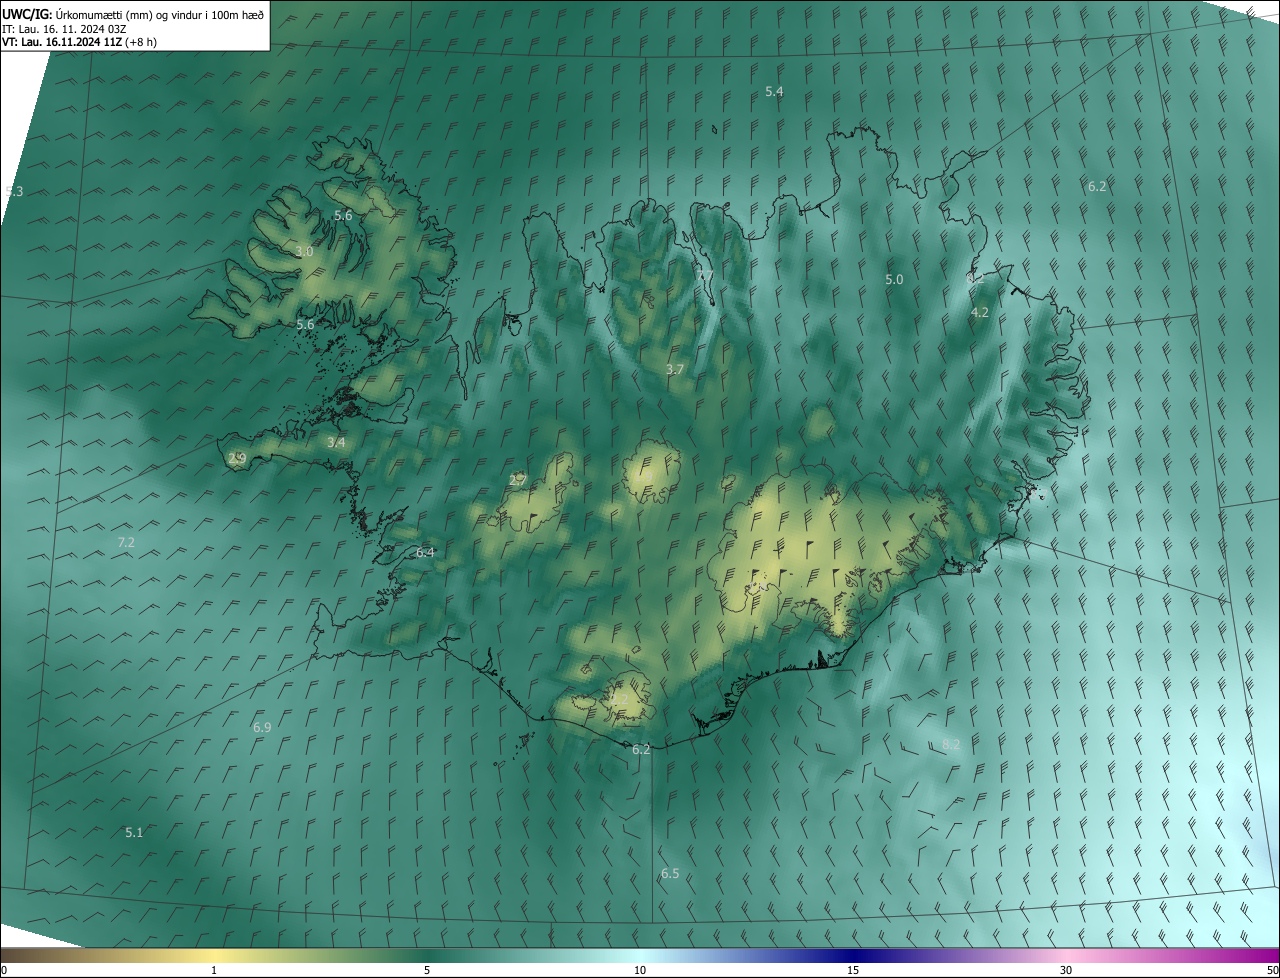The image size is (1280, 978).
Task: Click the 3.0 precipitation value
Action: click(x=304, y=252)
